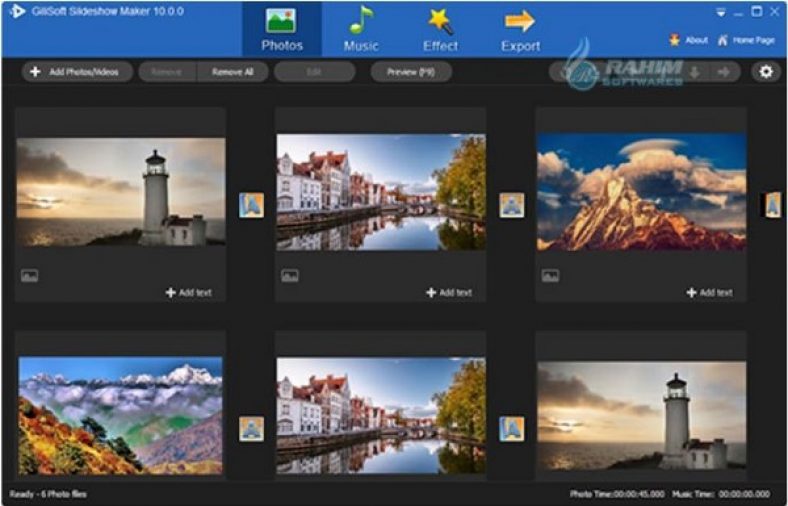The image size is (788, 506).
Task: Select the autumn valley mountains thumbnail
Action: (x=121, y=415)
